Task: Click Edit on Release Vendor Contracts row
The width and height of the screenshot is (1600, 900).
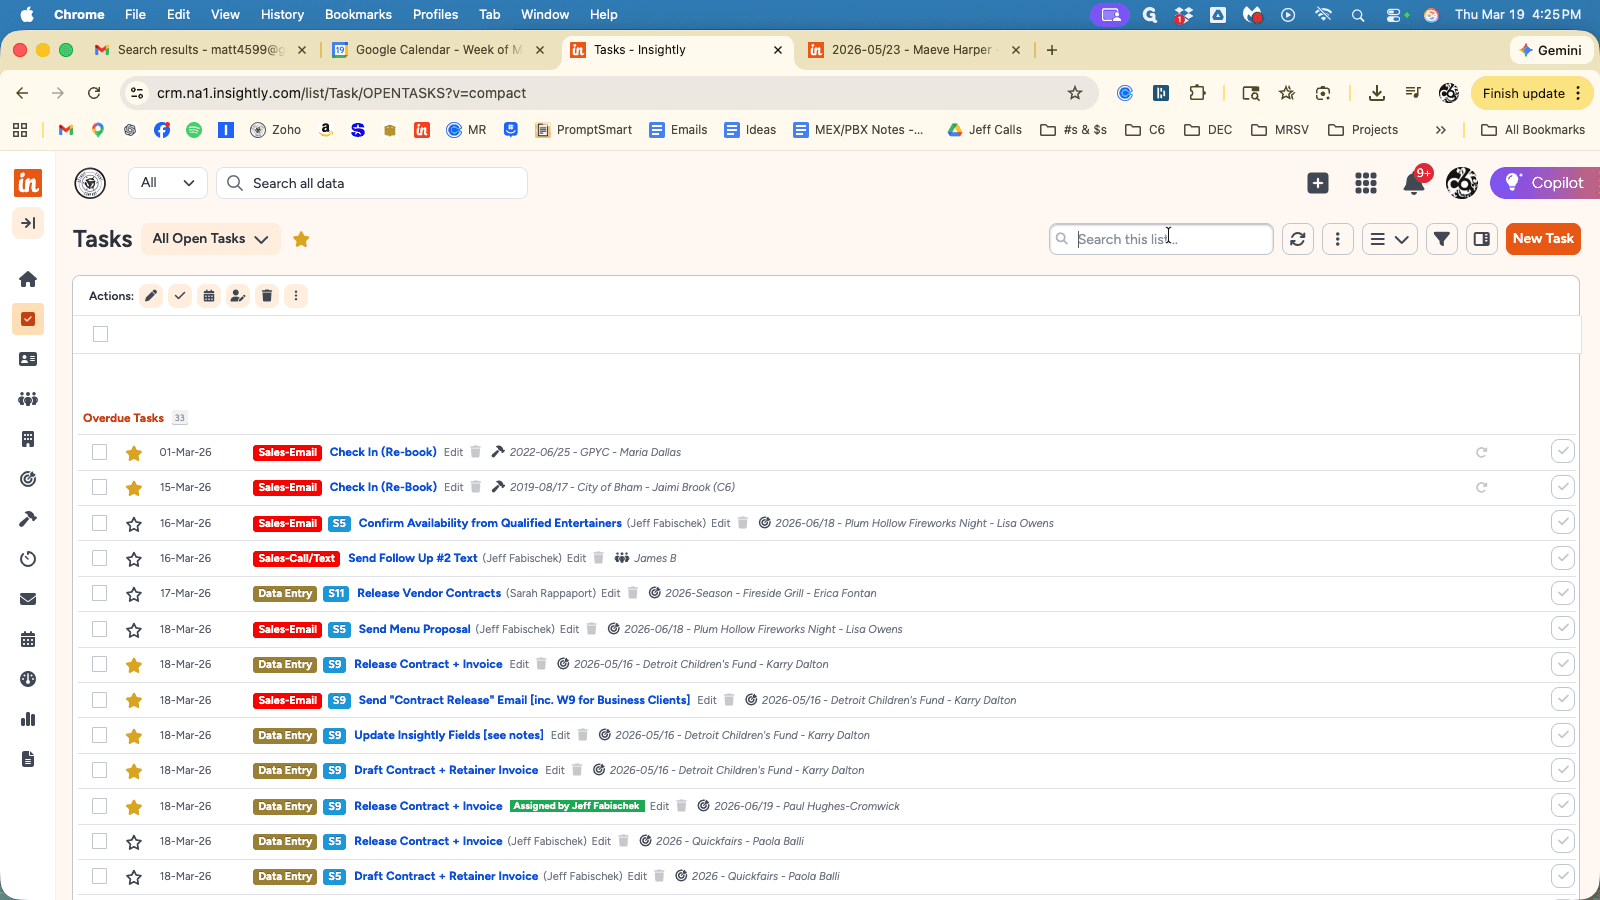Action: coord(611,594)
